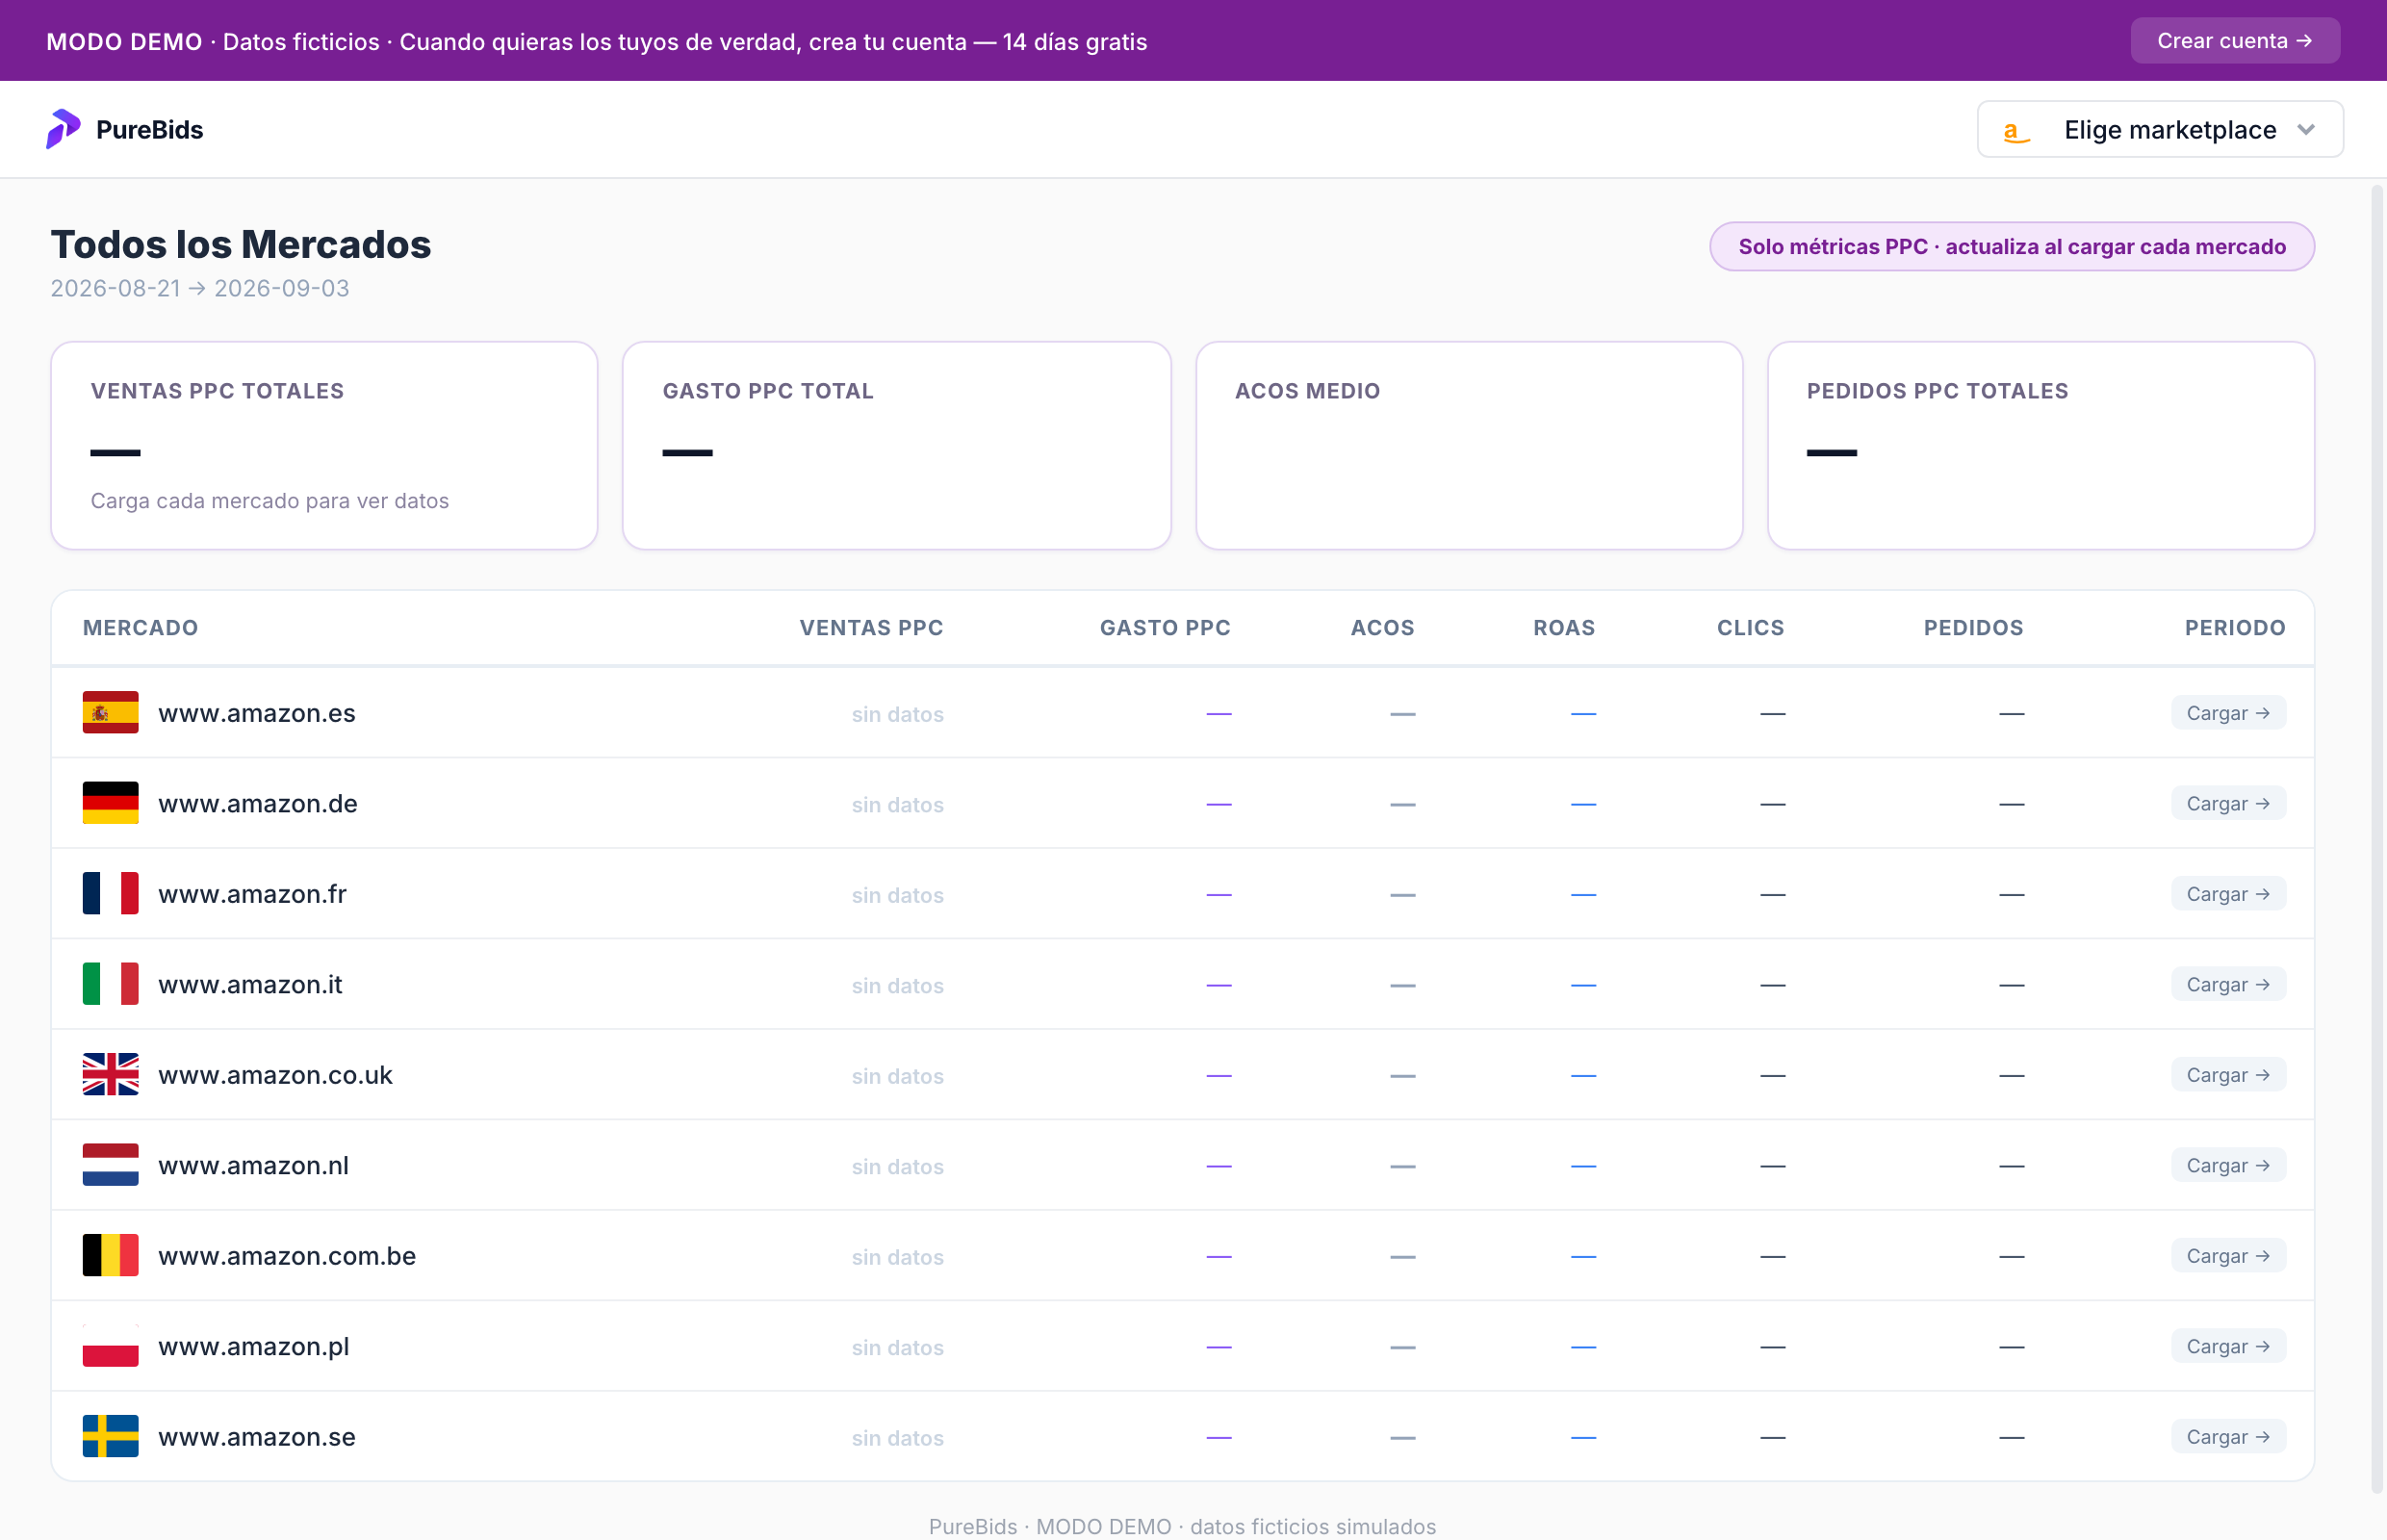The width and height of the screenshot is (2387, 1540).
Task: Click the PureBids logo icon
Action: click(x=63, y=129)
